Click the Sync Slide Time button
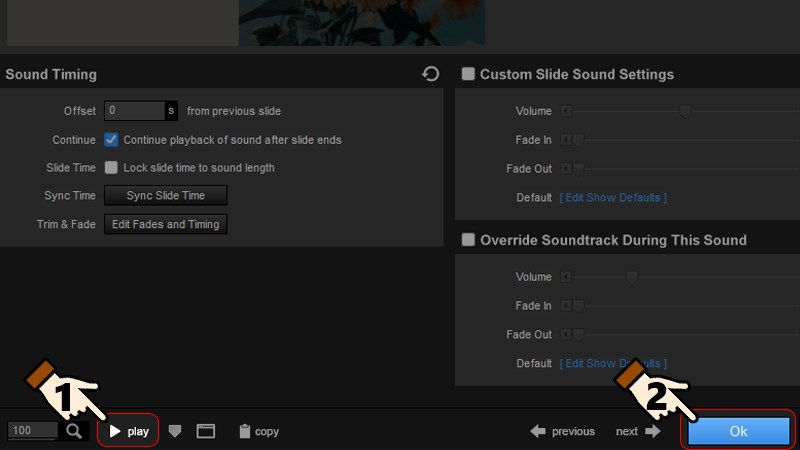 click(x=166, y=196)
